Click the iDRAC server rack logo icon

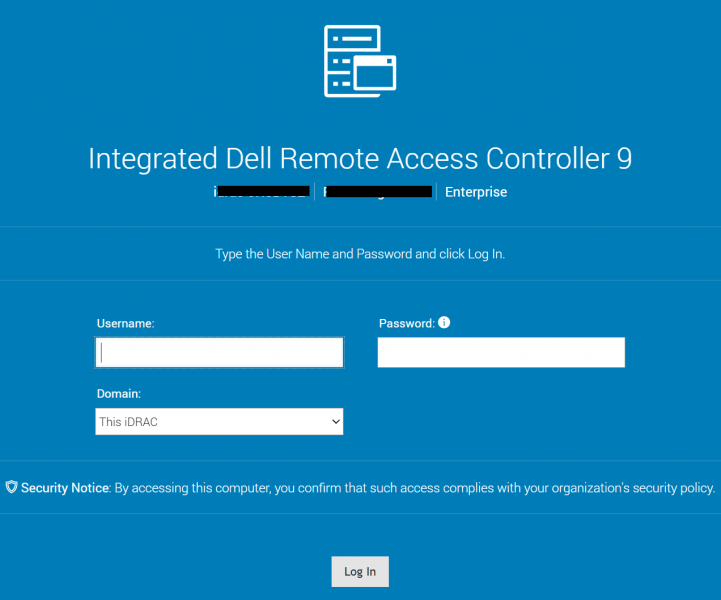coord(360,61)
